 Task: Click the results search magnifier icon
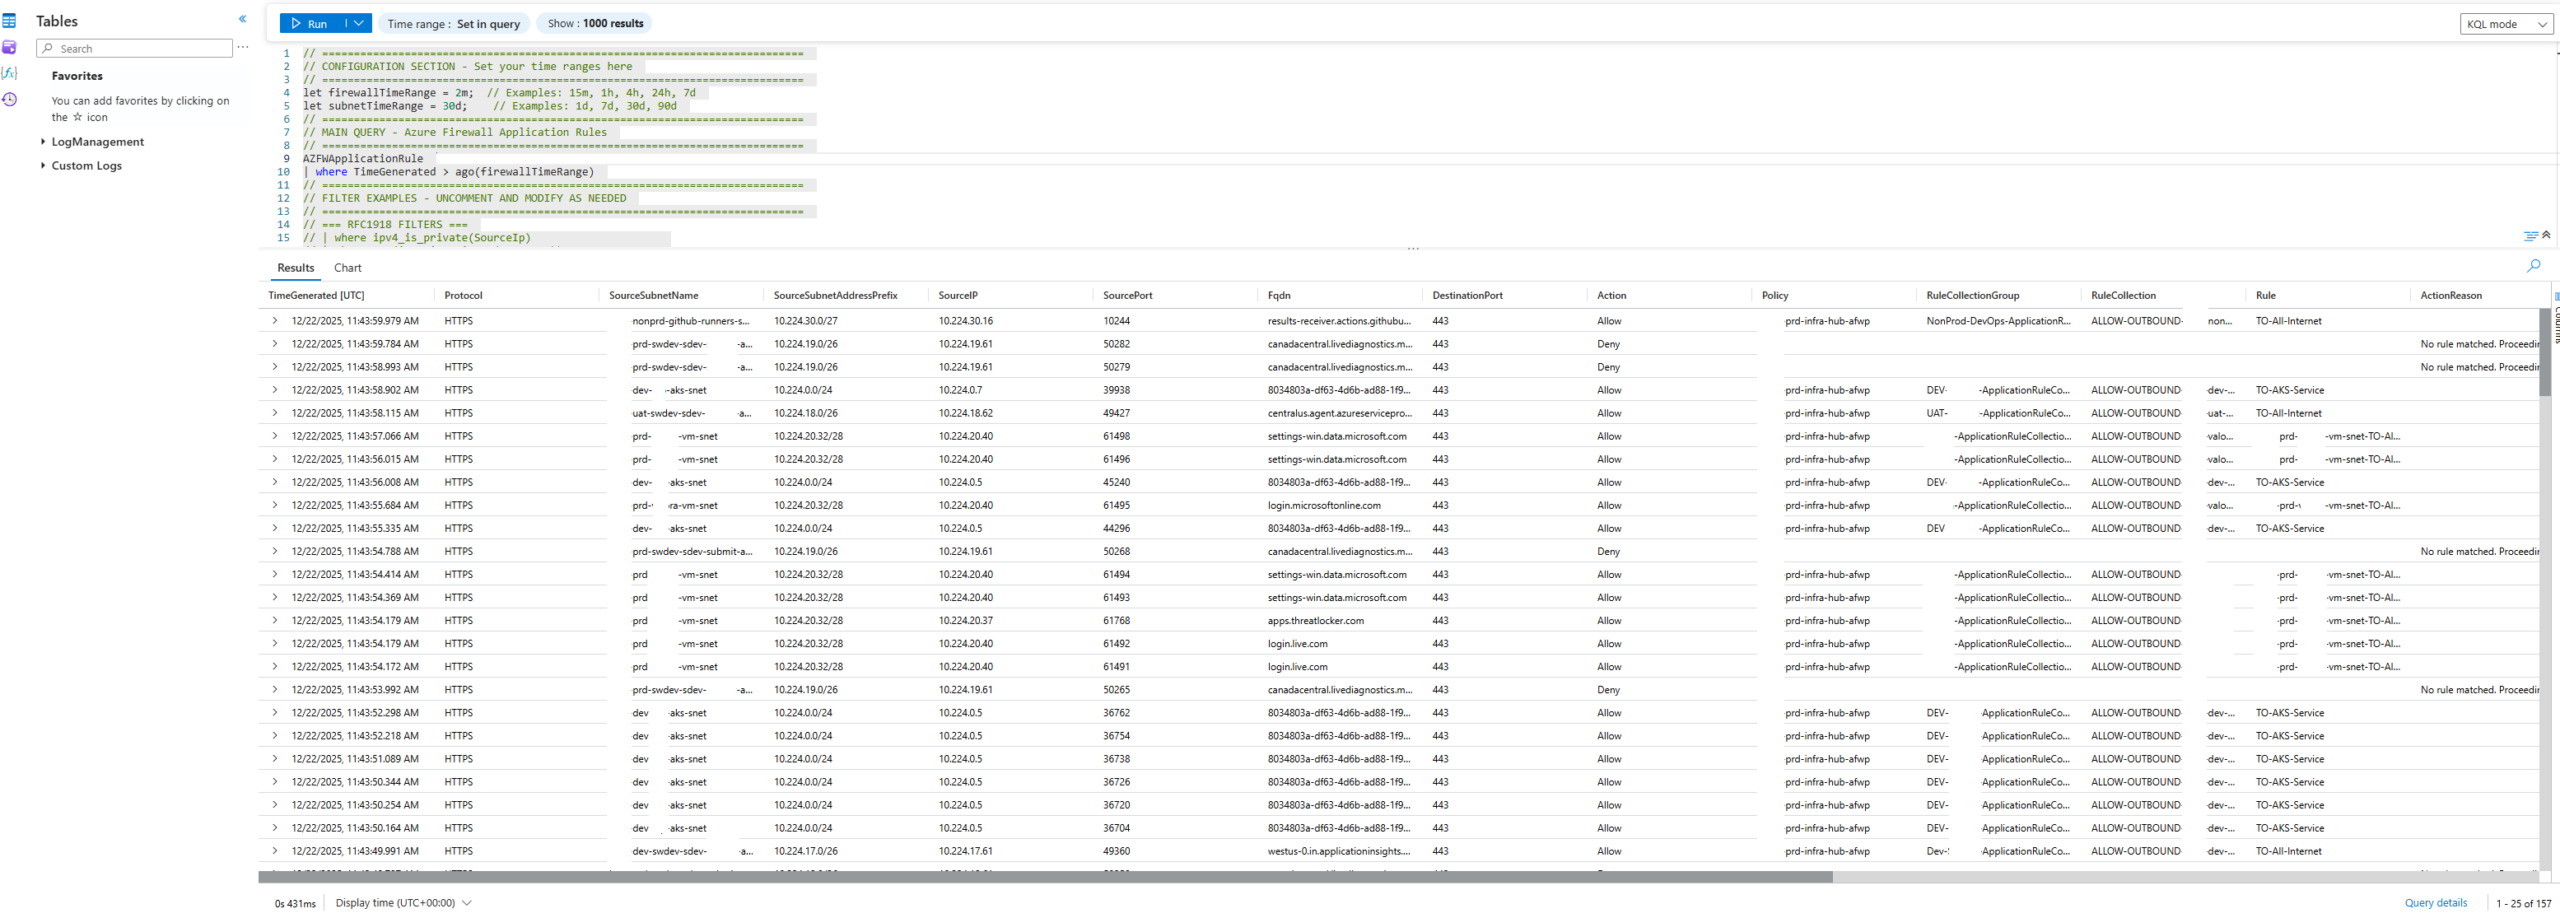pos(2533,266)
